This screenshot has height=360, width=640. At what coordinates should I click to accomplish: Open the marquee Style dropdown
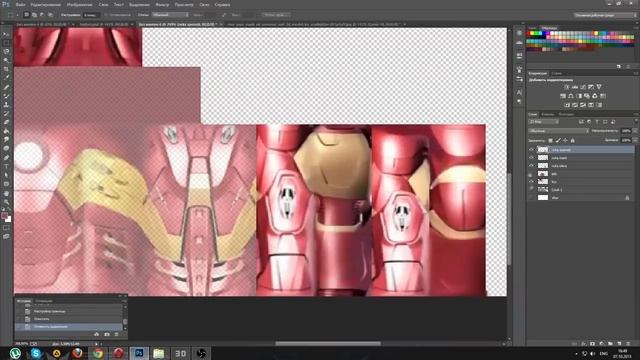tap(170, 15)
